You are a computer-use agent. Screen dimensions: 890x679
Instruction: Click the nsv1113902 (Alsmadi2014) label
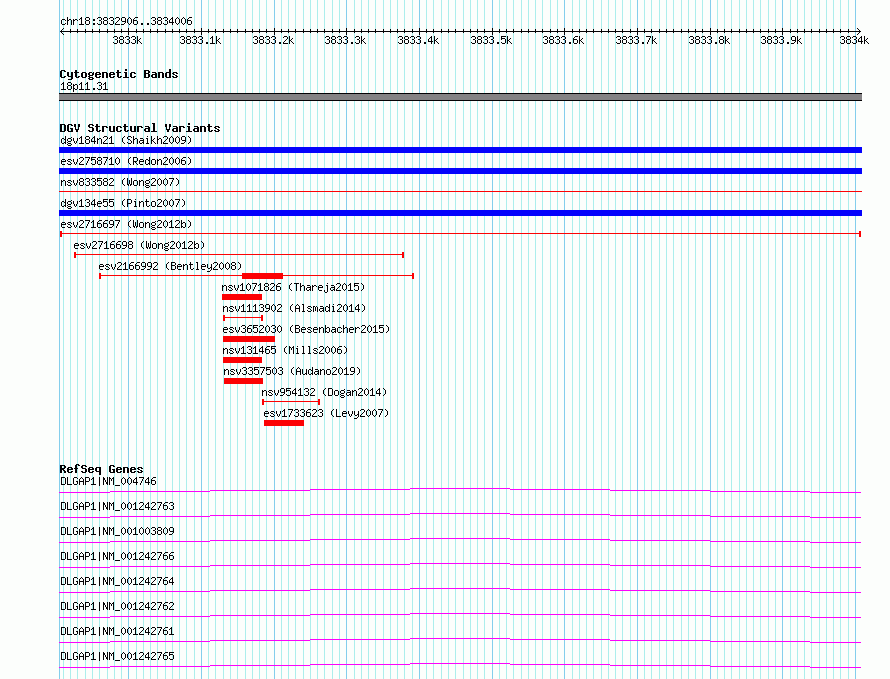(x=294, y=308)
